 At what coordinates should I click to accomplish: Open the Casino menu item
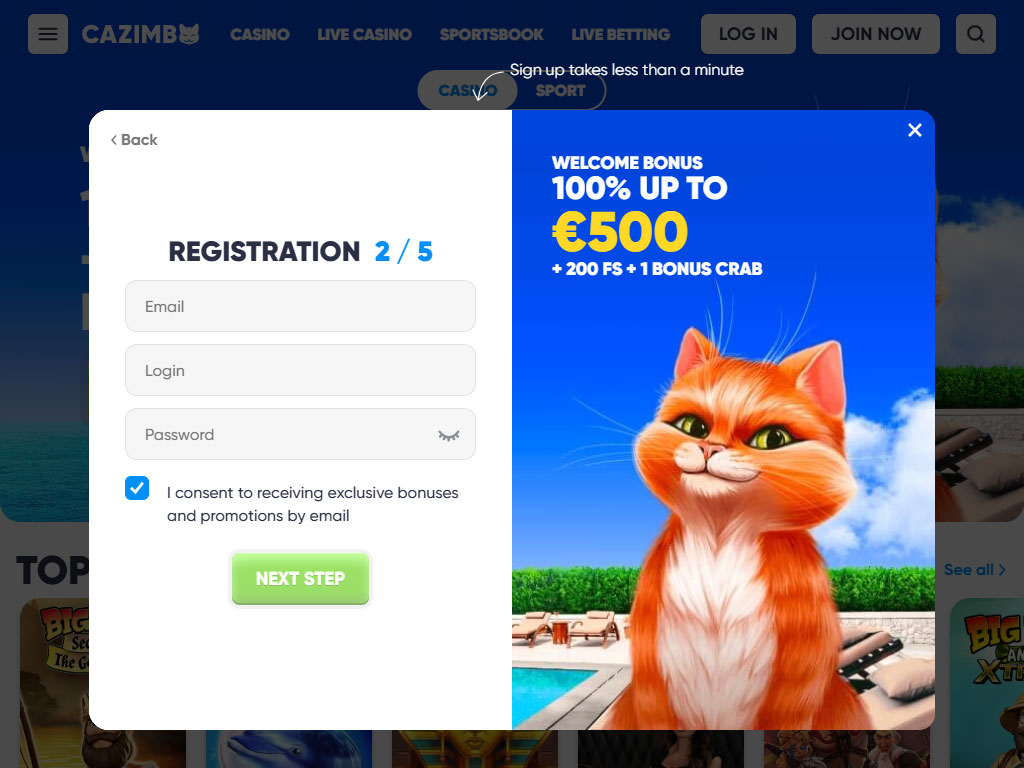(260, 34)
